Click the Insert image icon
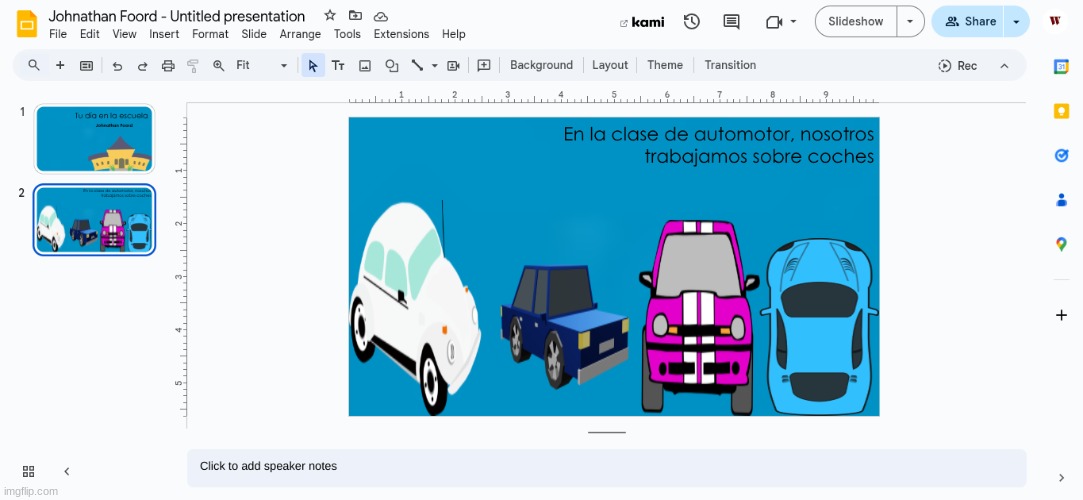This screenshot has width=1083, height=500. pyautogui.click(x=365, y=66)
